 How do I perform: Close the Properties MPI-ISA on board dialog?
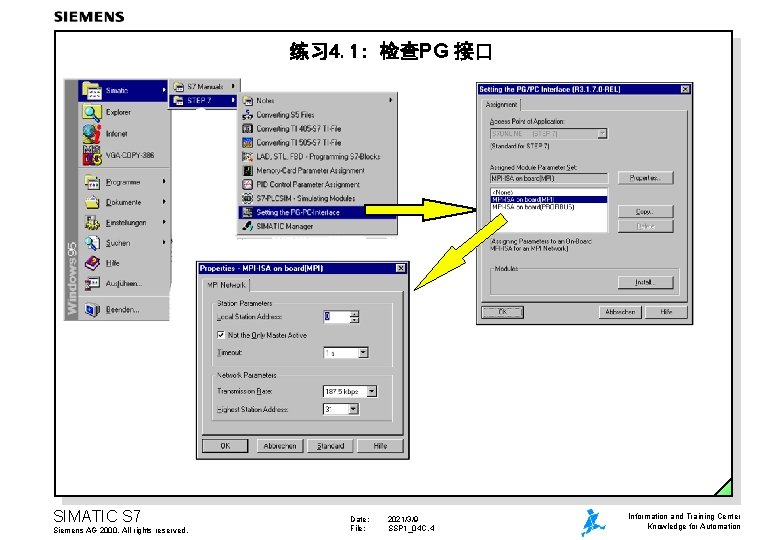coord(400,269)
